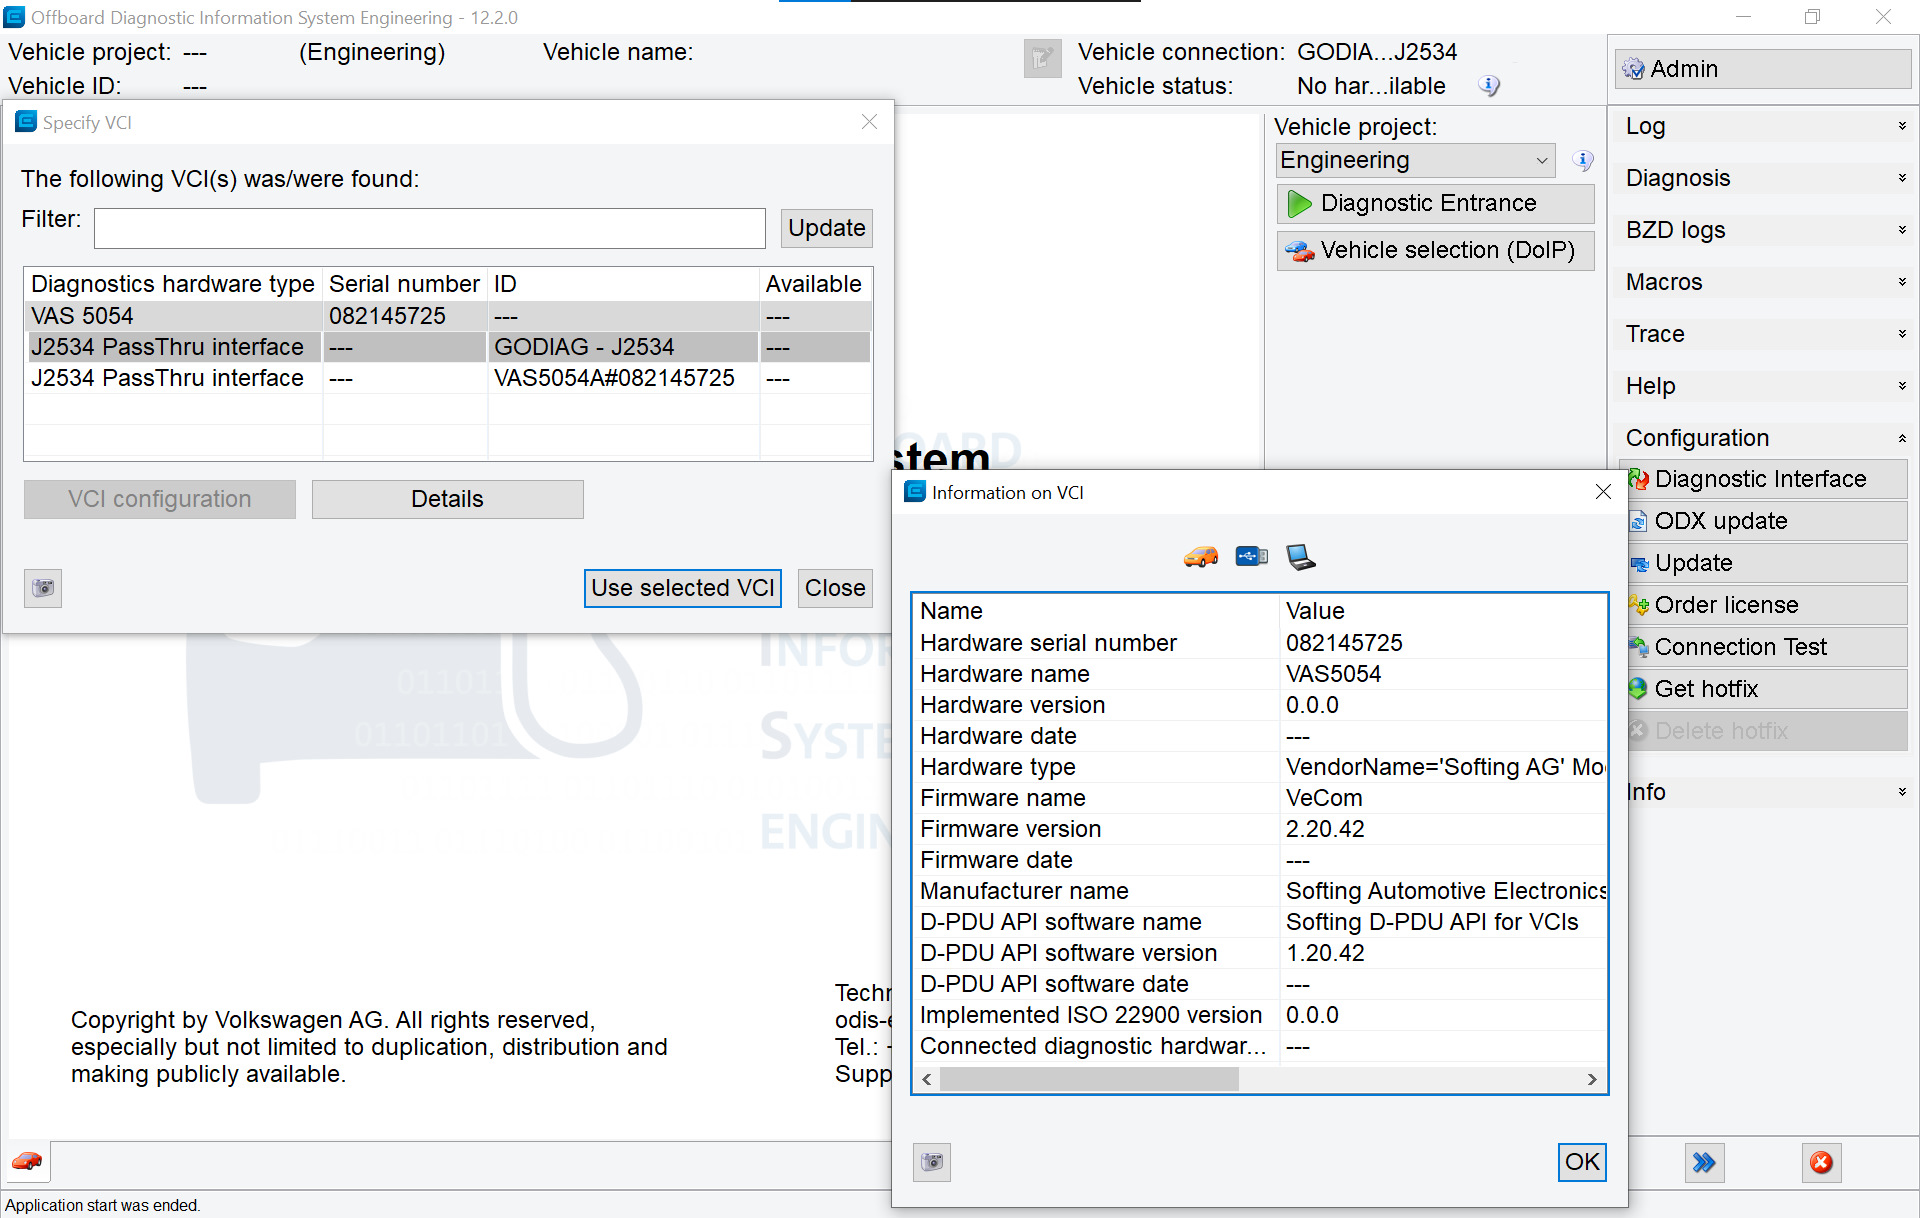Click the Diagnostics hardware type column header
This screenshot has width=1920, height=1218.
173,284
